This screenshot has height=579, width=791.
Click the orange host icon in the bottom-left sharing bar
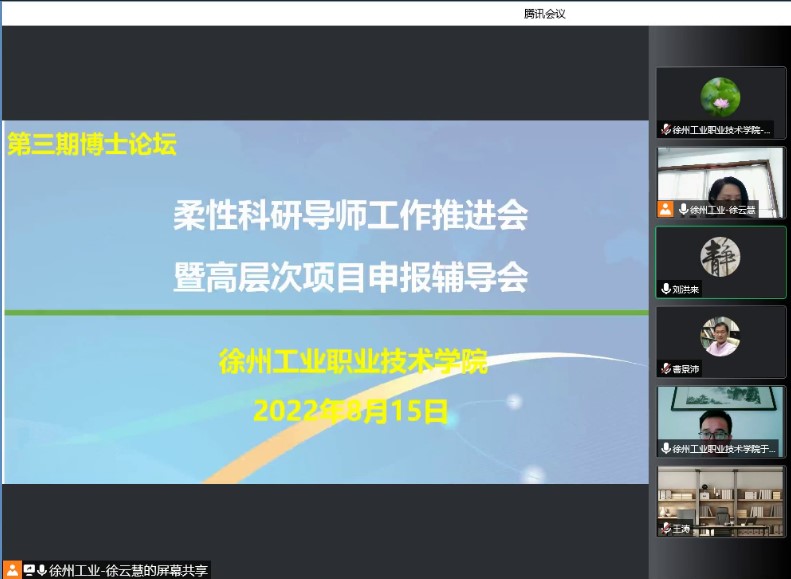pyautogui.click(x=11, y=570)
